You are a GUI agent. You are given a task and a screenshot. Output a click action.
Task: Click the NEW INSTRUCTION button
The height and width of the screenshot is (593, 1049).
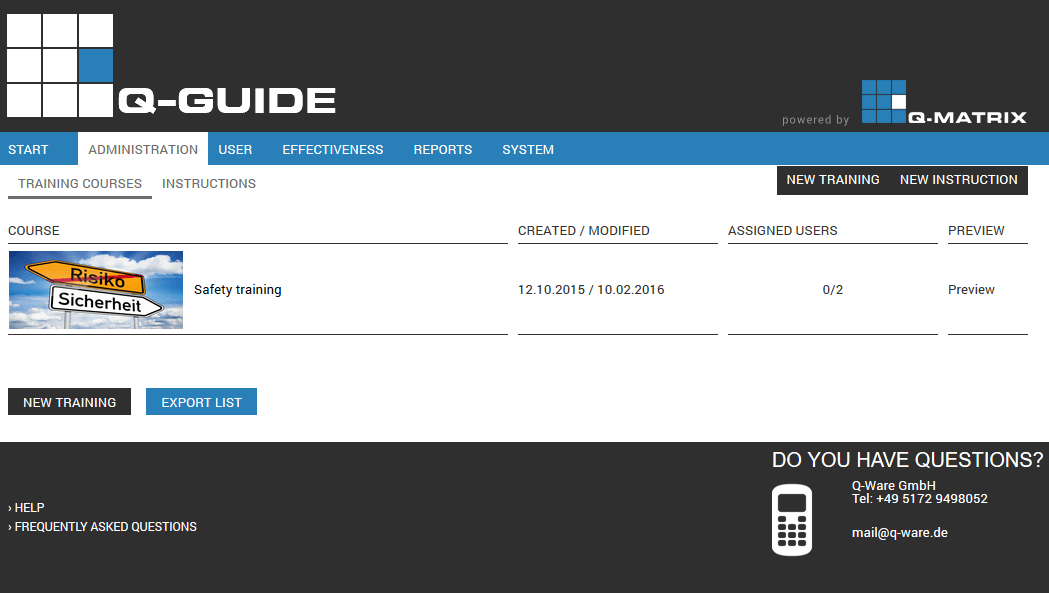[x=958, y=180]
